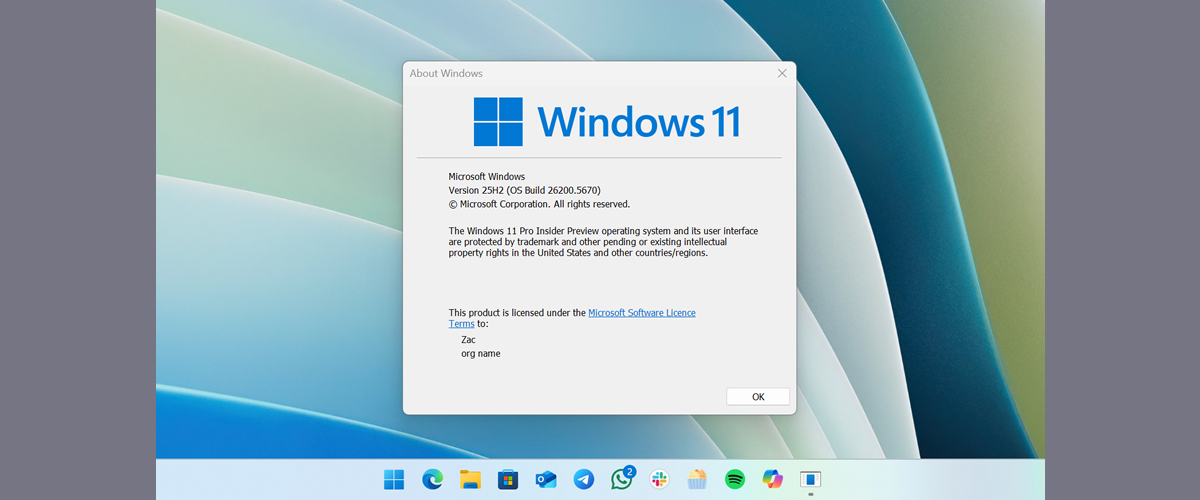Open Slack from the taskbar
This screenshot has height=500, width=1200.
click(659, 479)
